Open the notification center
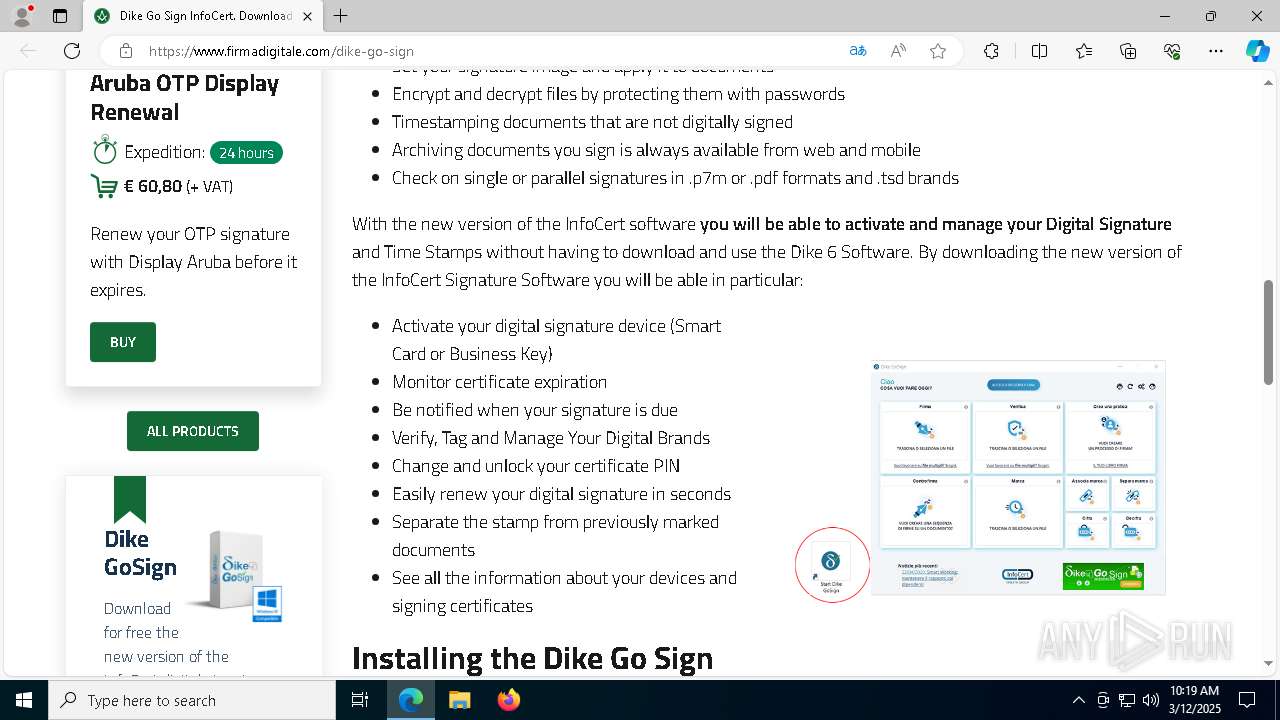 click(1247, 700)
